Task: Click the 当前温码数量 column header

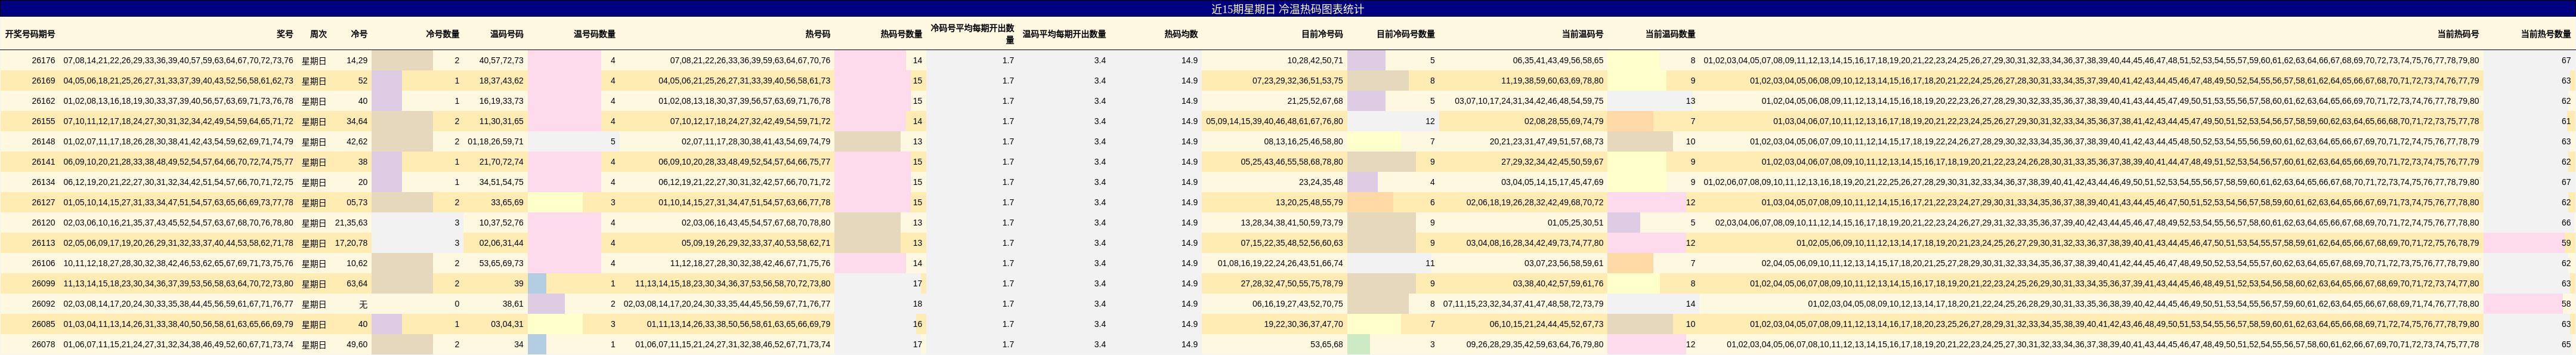Action: point(1670,34)
